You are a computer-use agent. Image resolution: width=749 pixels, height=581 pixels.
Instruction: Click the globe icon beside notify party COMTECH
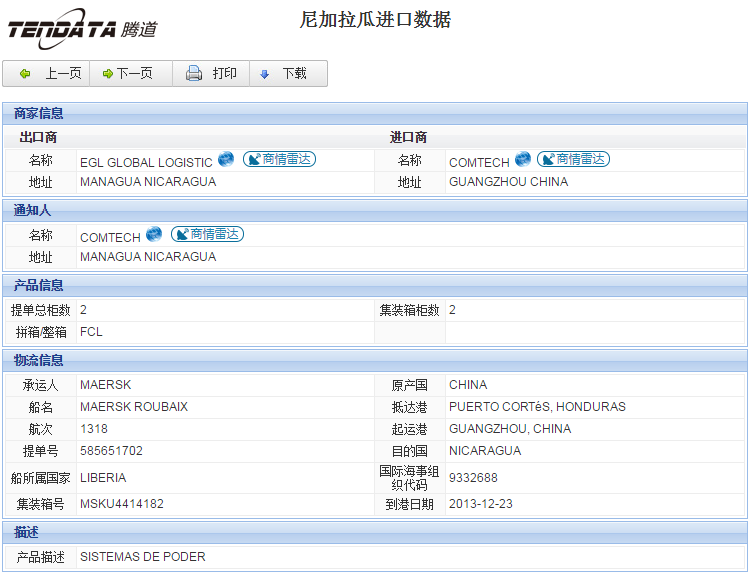[154, 234]
